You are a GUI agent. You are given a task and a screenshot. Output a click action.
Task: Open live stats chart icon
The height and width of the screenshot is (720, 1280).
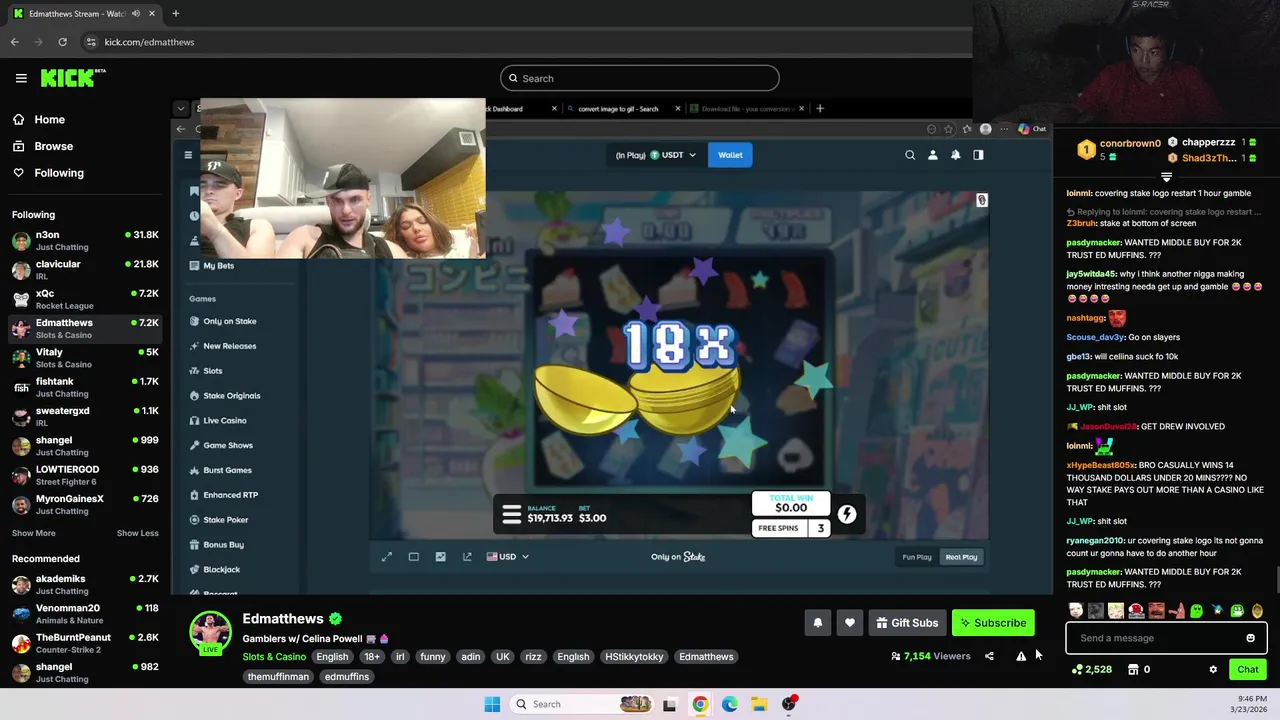(x=440, y=557)
